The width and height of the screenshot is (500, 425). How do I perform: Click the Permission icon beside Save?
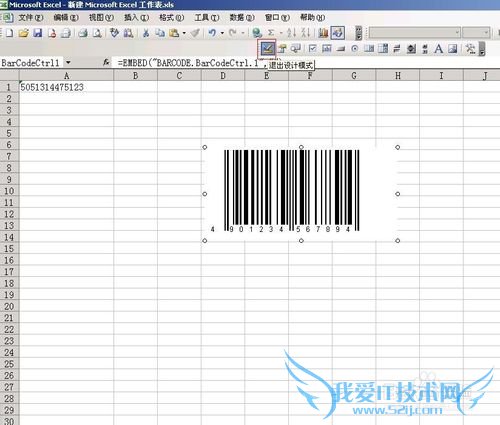pyautogui.click(x=52, y=33)
